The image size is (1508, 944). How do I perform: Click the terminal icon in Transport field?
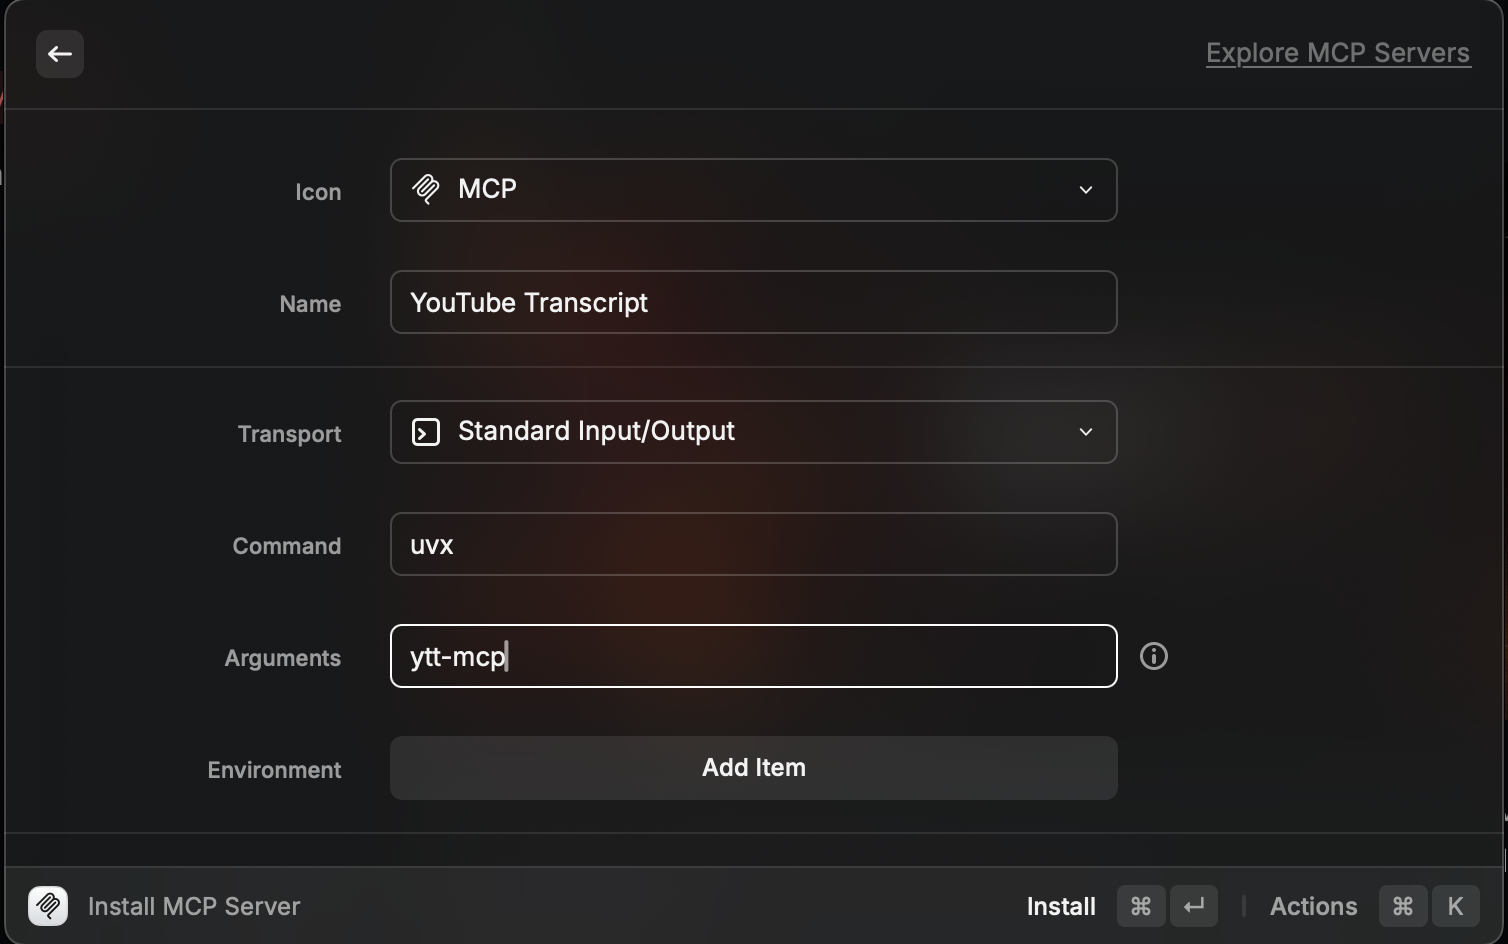[426, 432]
